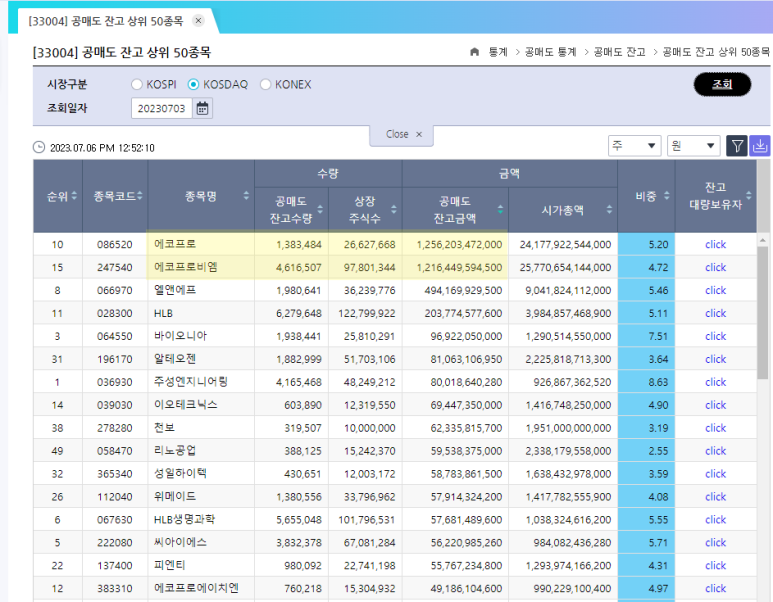
Task: Open the click link for 에코프로에이치엔
Action: (x=715, y=588)
